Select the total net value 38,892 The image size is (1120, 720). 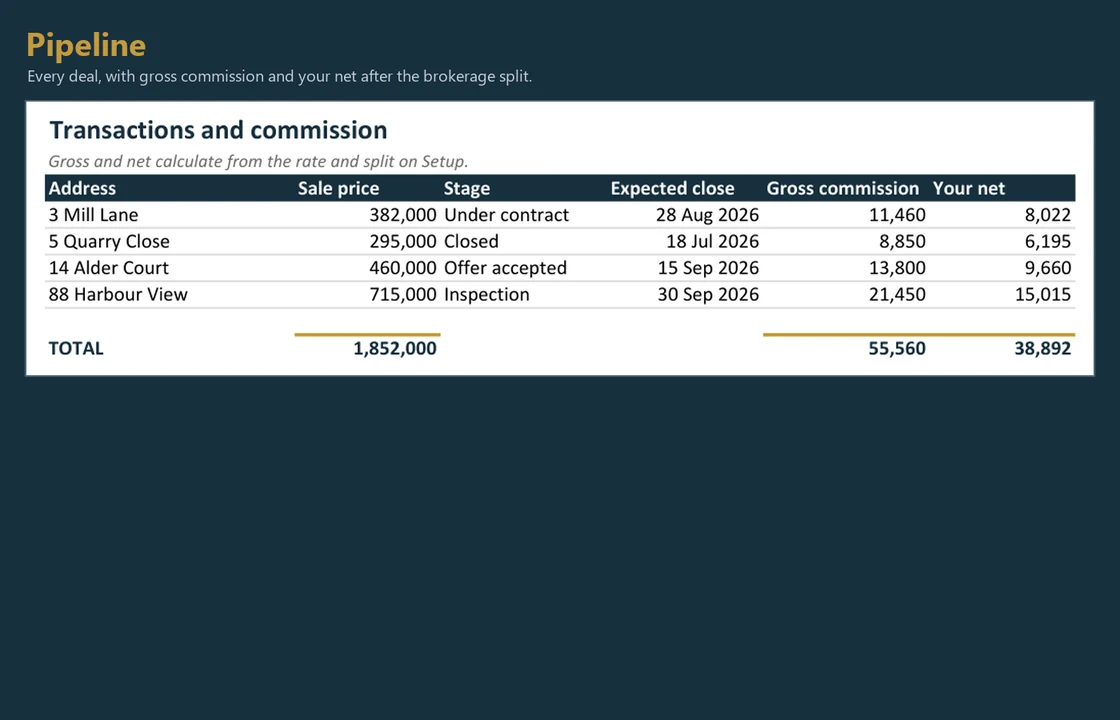click(1043, 349)
